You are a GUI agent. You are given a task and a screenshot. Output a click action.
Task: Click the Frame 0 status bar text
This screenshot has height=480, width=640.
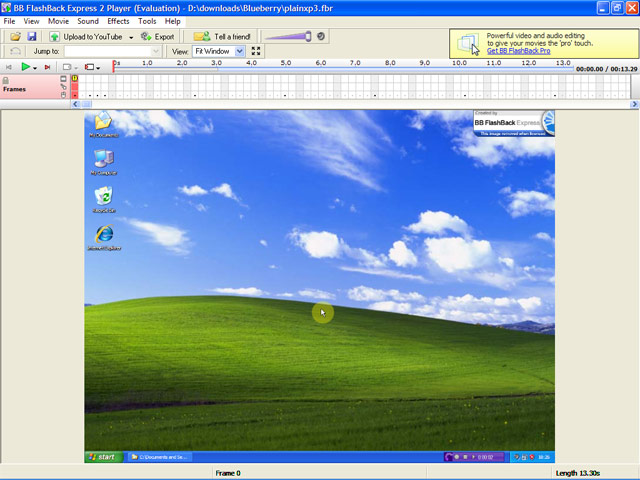point(228,473)
